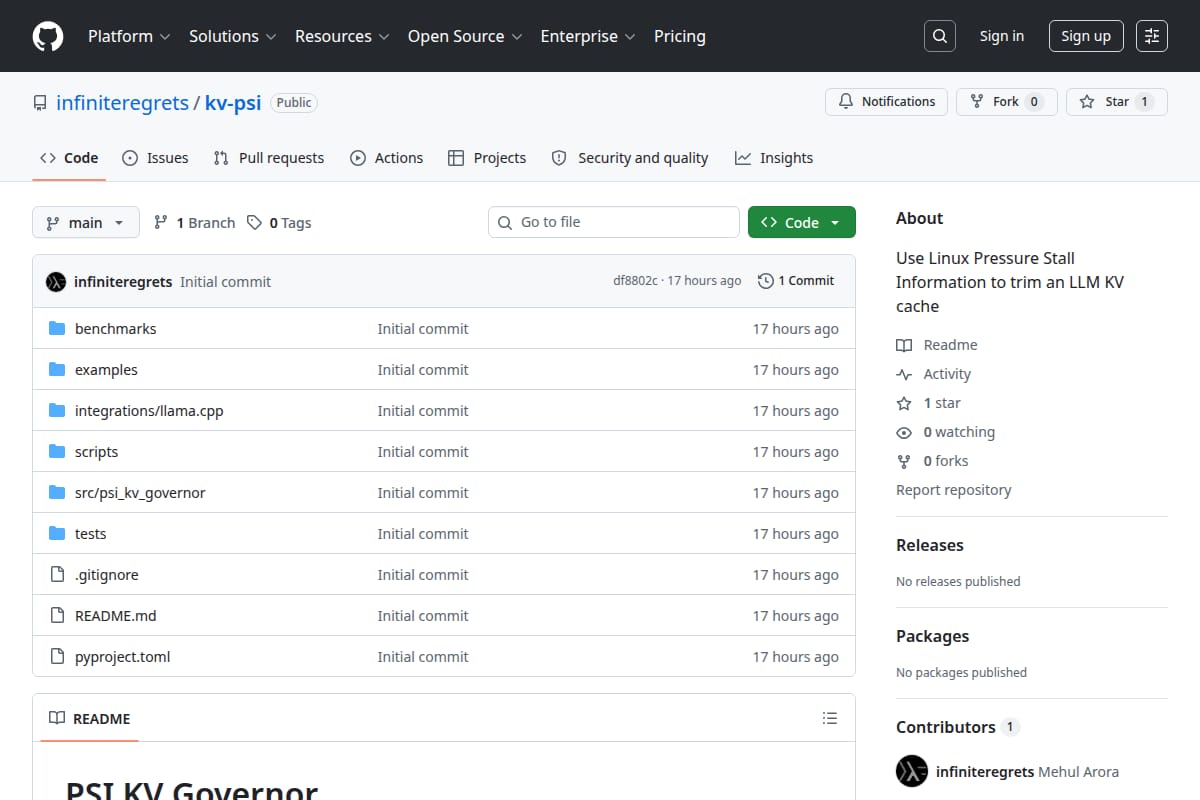
Task: Open the 1 Commit history link
Action: [x=796, y=281]
